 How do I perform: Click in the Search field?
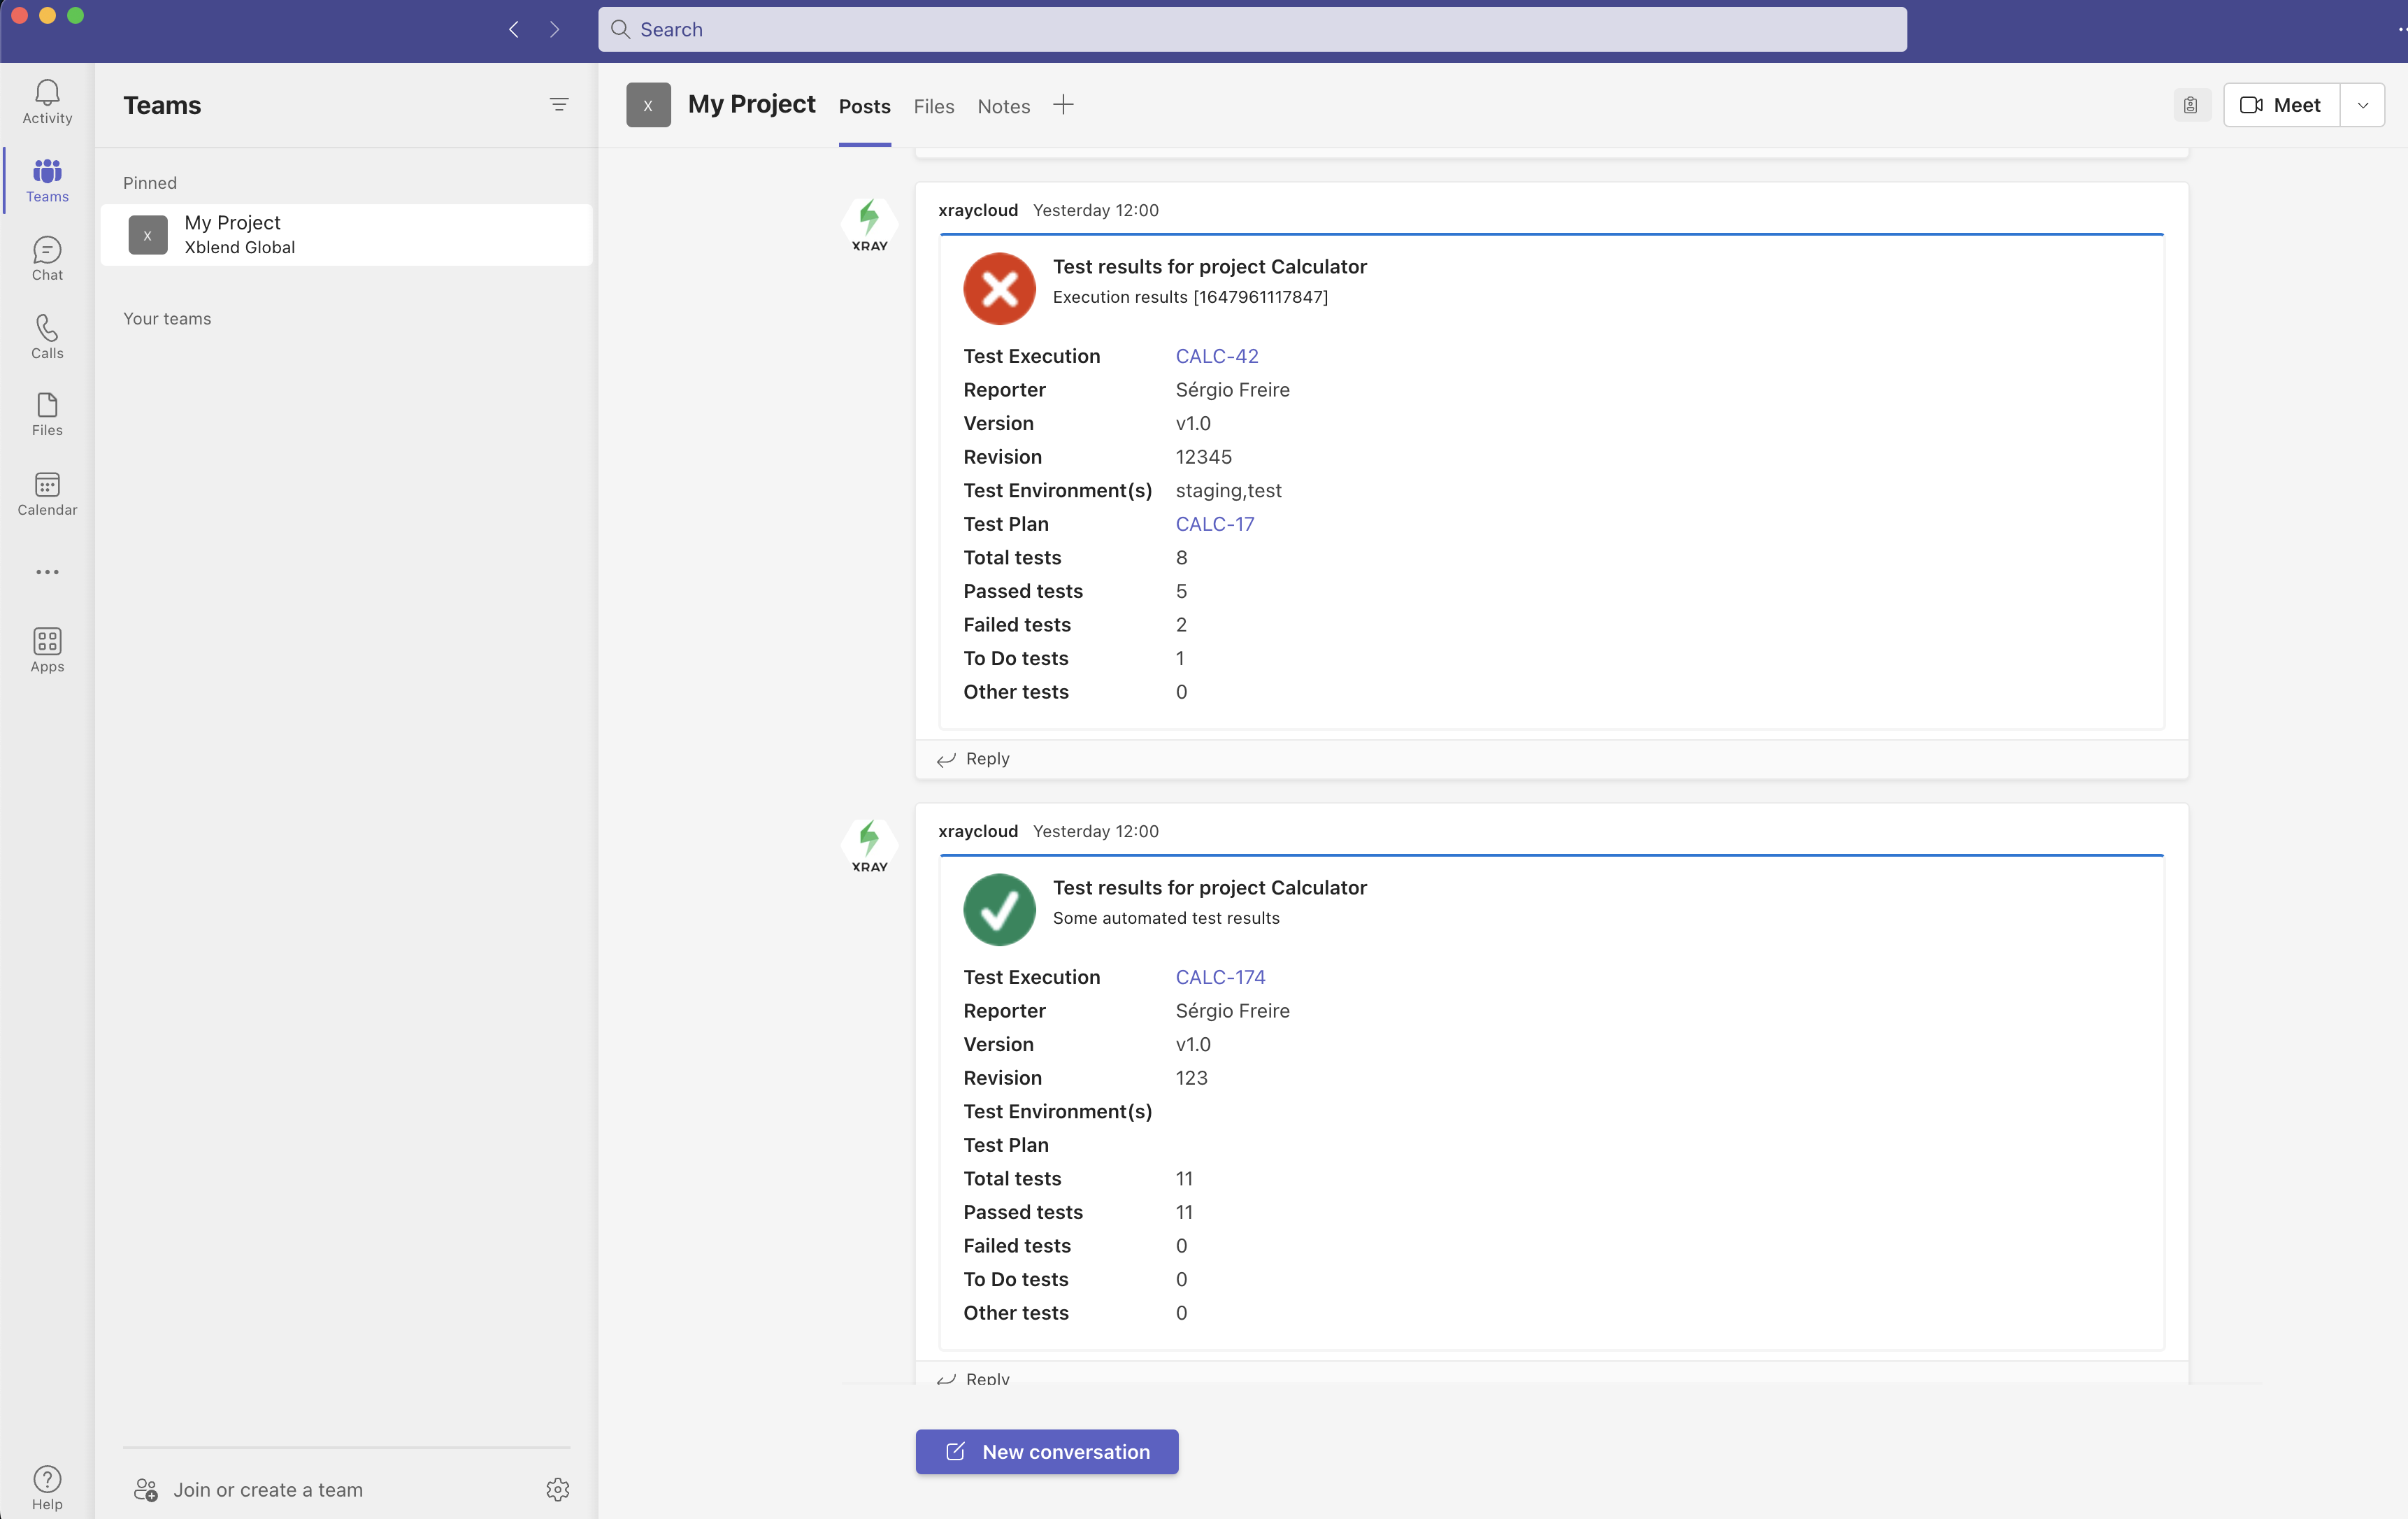point(1252,29)
